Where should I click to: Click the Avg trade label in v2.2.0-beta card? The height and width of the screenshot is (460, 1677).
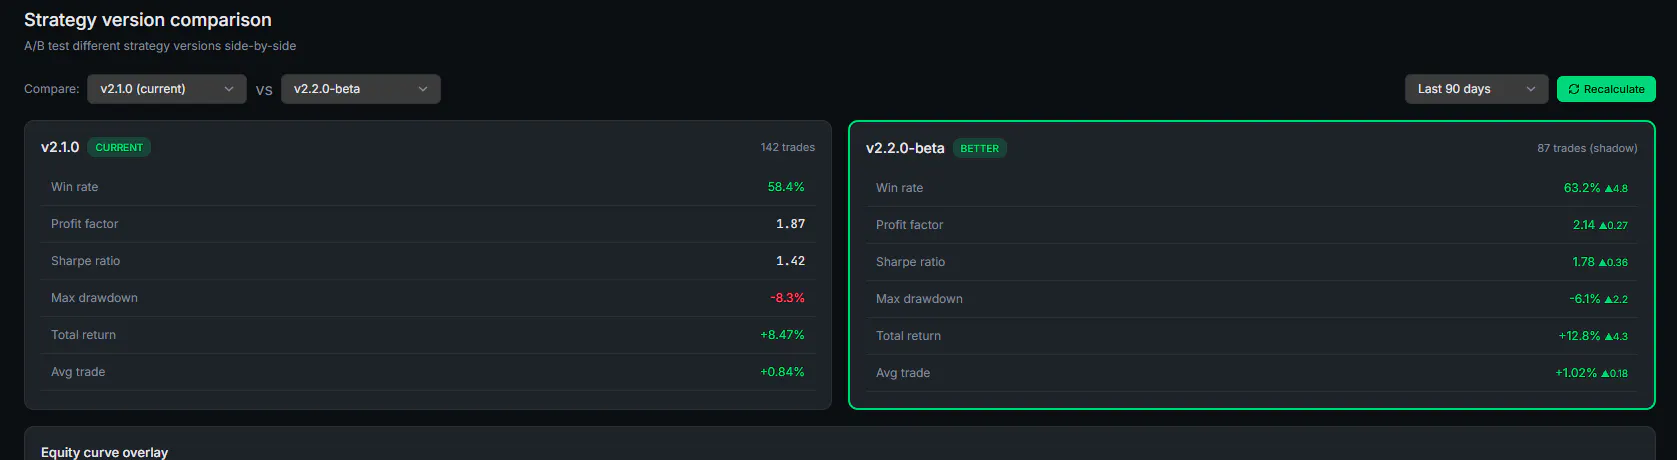(903, 373)
